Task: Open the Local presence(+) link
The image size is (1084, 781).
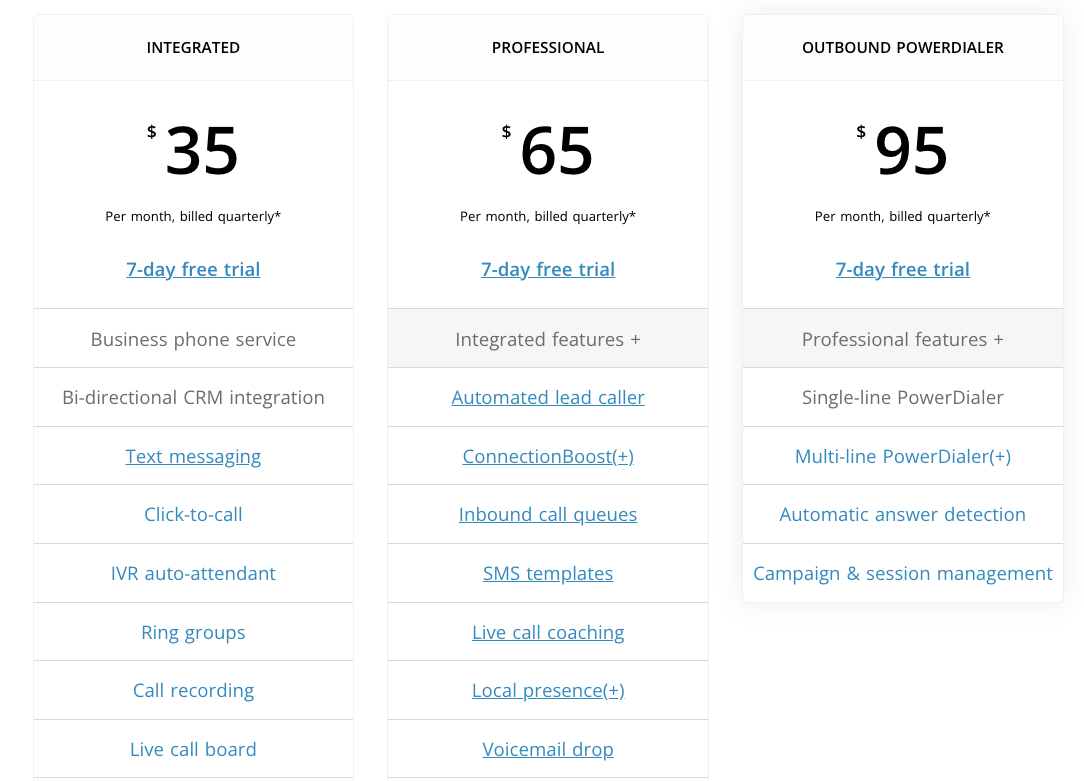Action: tap(548, 690)
